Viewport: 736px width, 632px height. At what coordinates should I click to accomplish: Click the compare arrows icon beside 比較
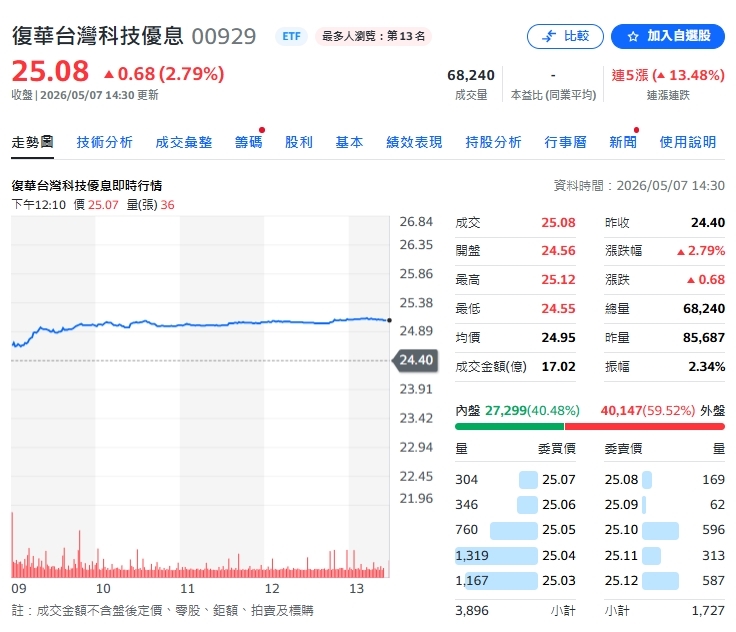(x=549, y=36)
